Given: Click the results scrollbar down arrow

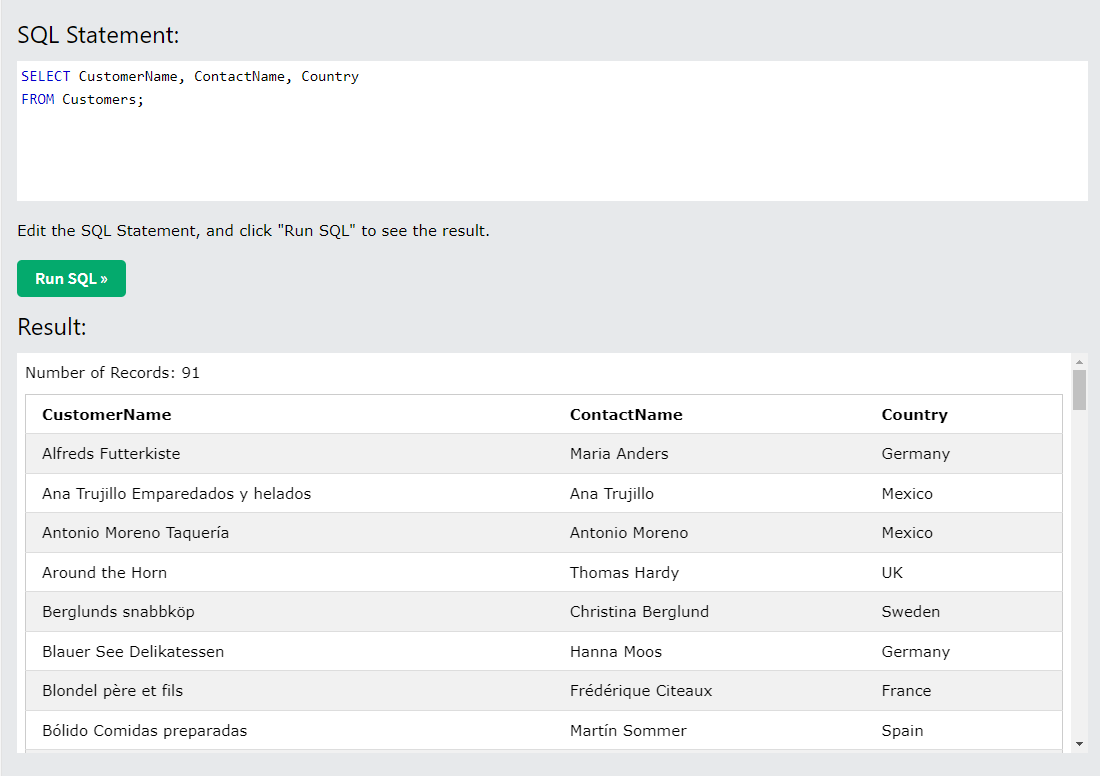Looking at the screenshot, I should click(1079, 744).
